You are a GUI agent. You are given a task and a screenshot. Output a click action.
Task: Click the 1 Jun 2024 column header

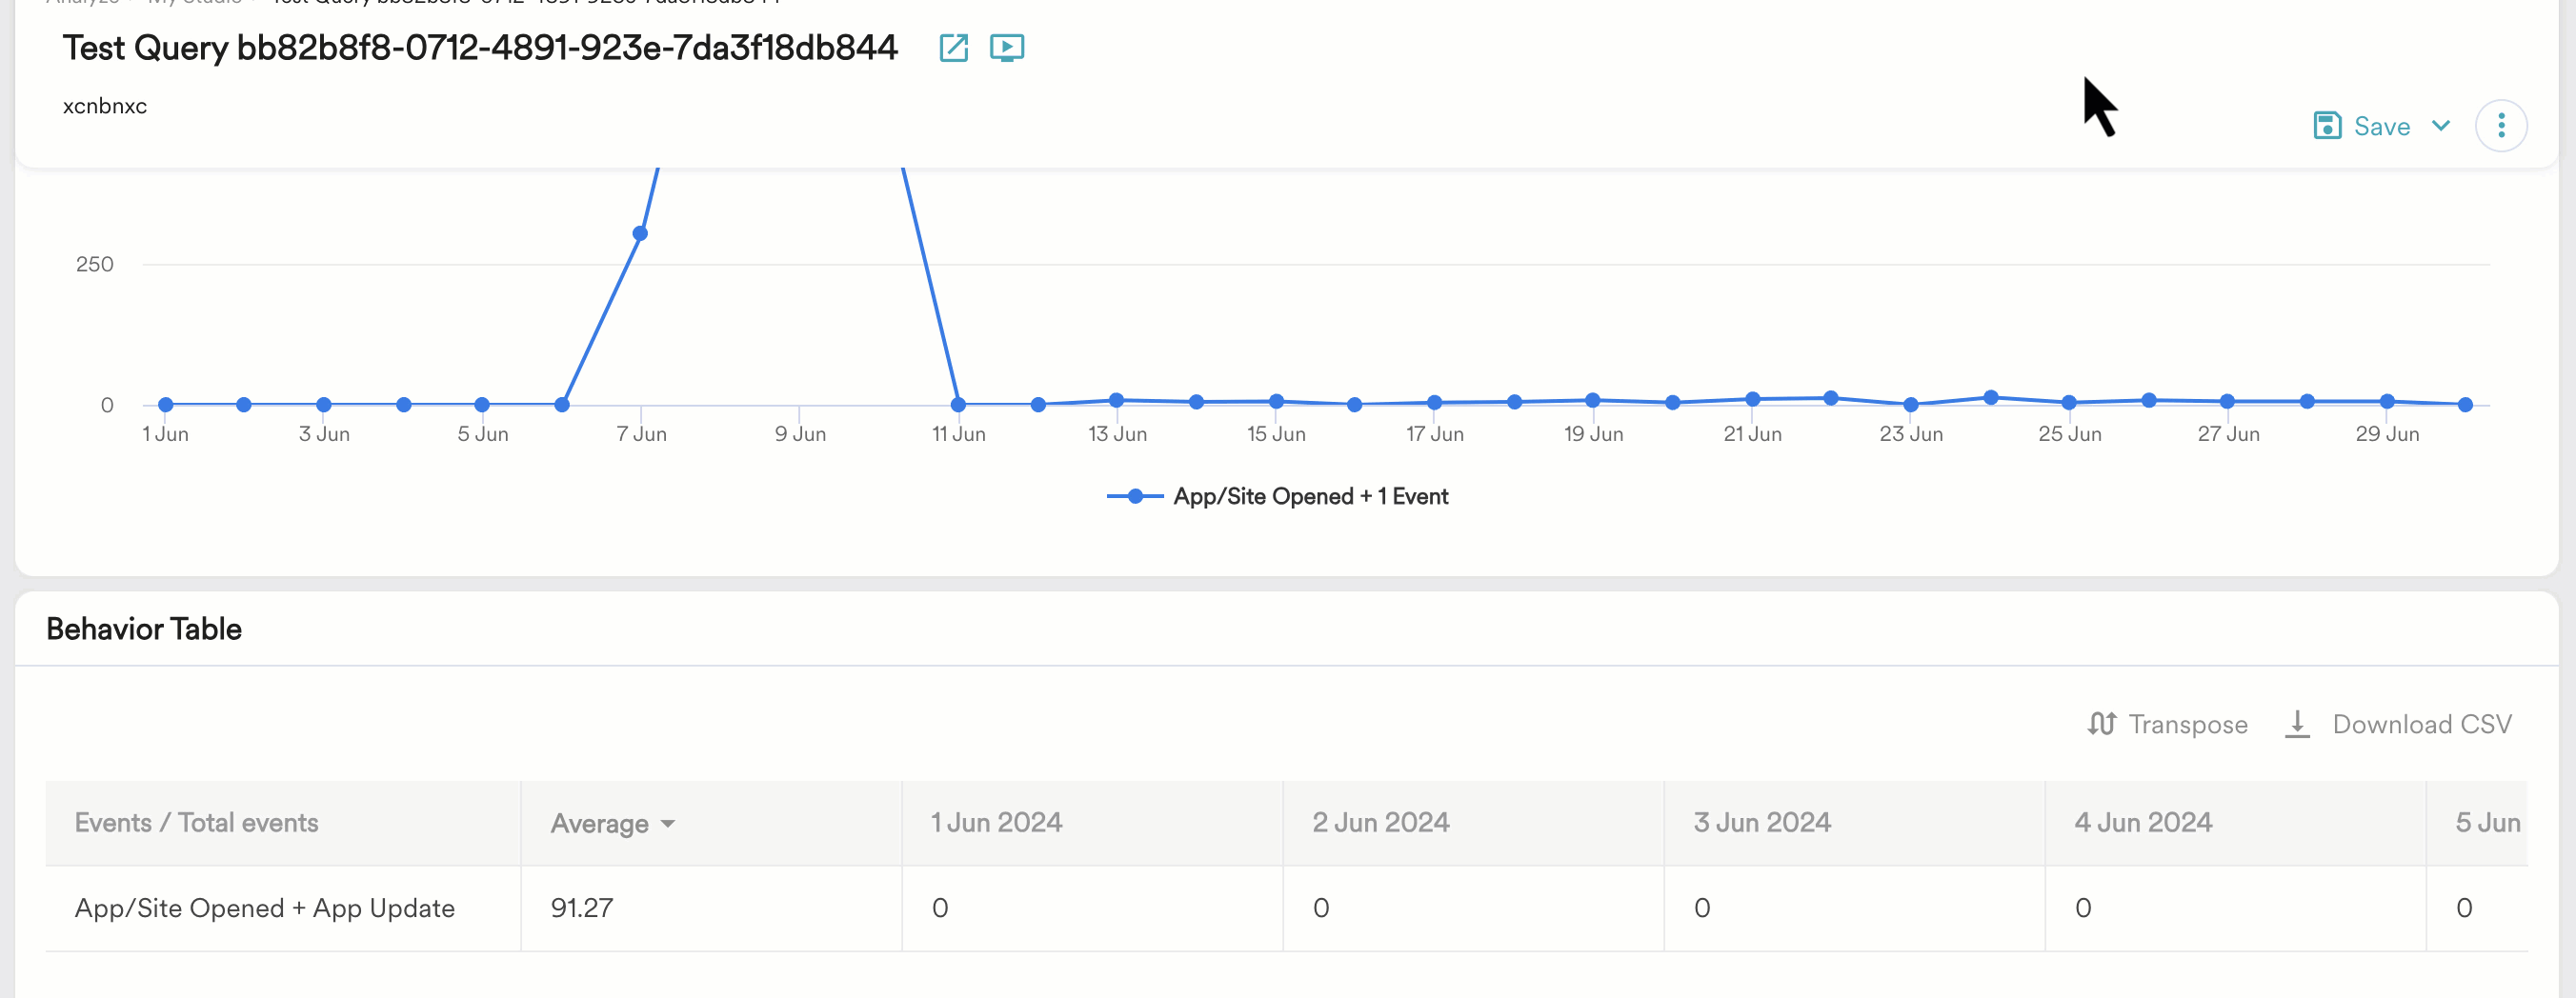(x=996, y=823)
